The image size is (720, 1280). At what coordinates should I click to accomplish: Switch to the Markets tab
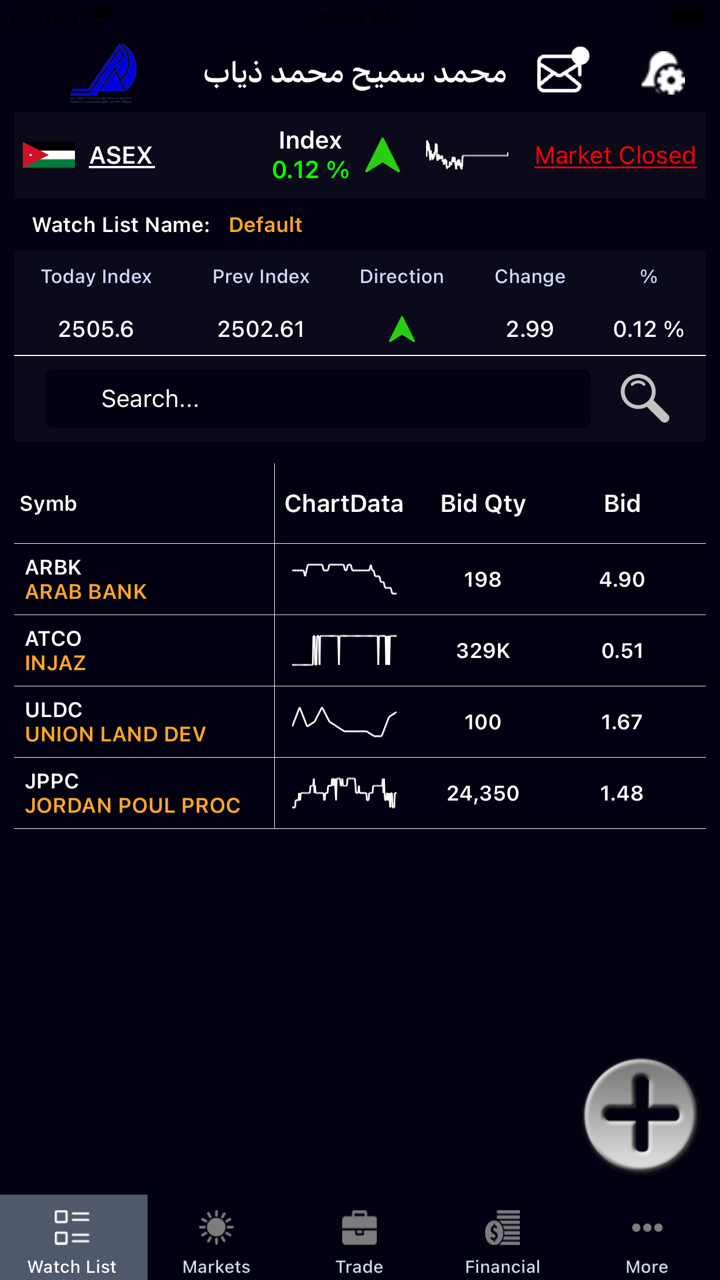pos(216,1242)
